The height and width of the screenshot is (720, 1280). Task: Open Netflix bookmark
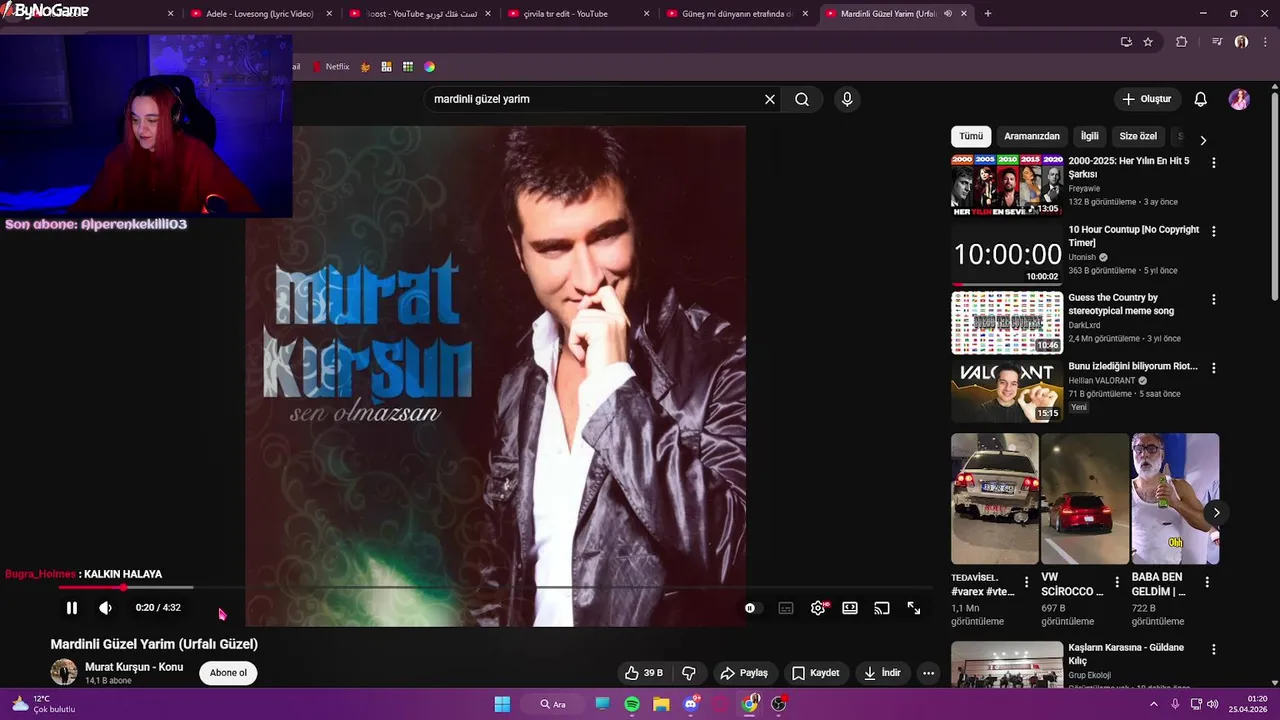tap(331, 67)
